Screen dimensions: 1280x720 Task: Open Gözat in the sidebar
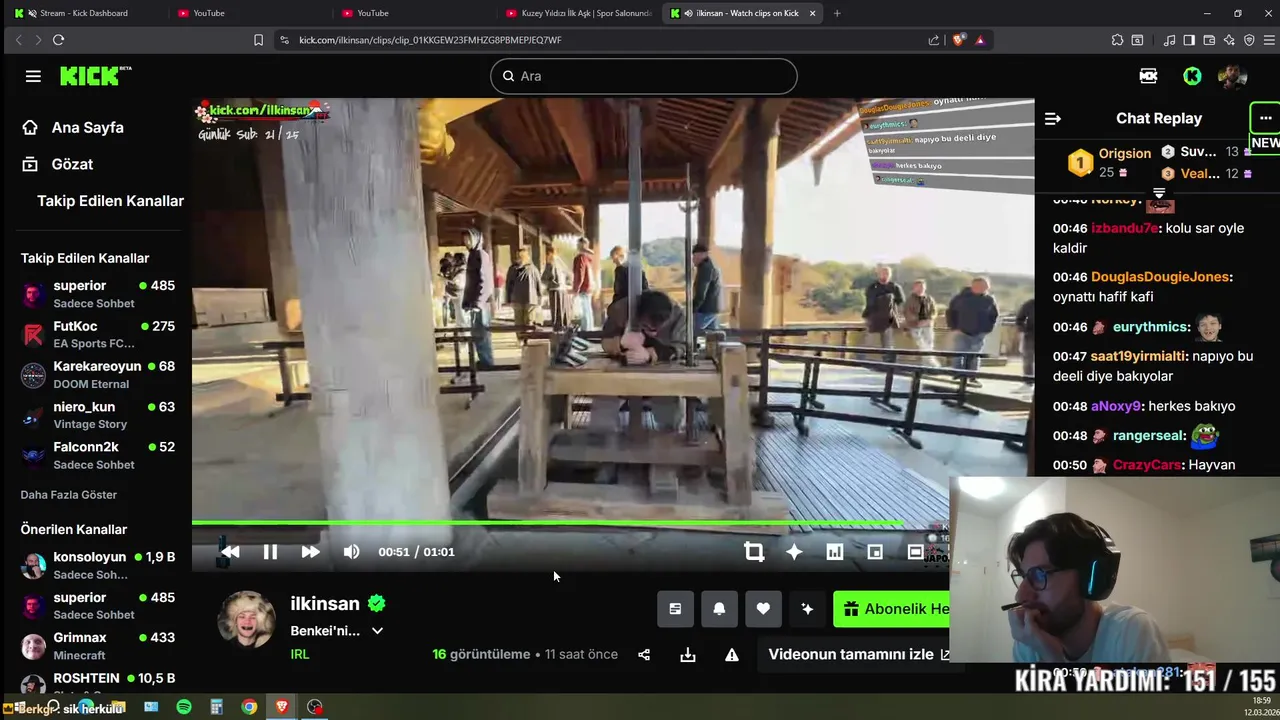click(72, 164)
